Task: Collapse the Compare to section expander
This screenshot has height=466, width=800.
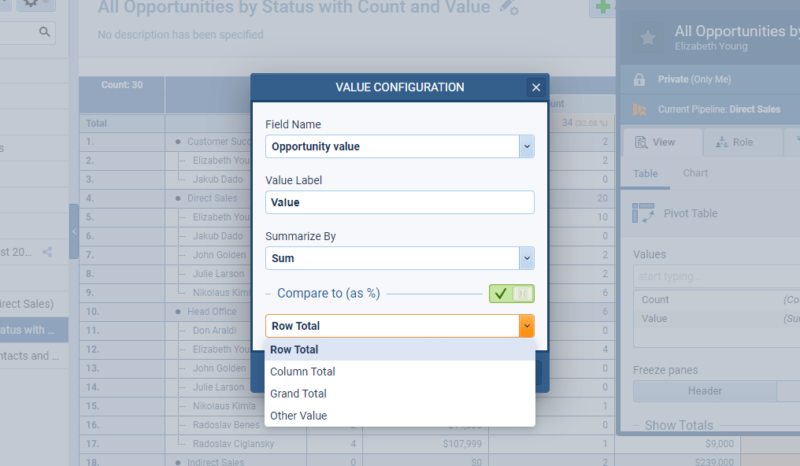Action: pos(268,293)
